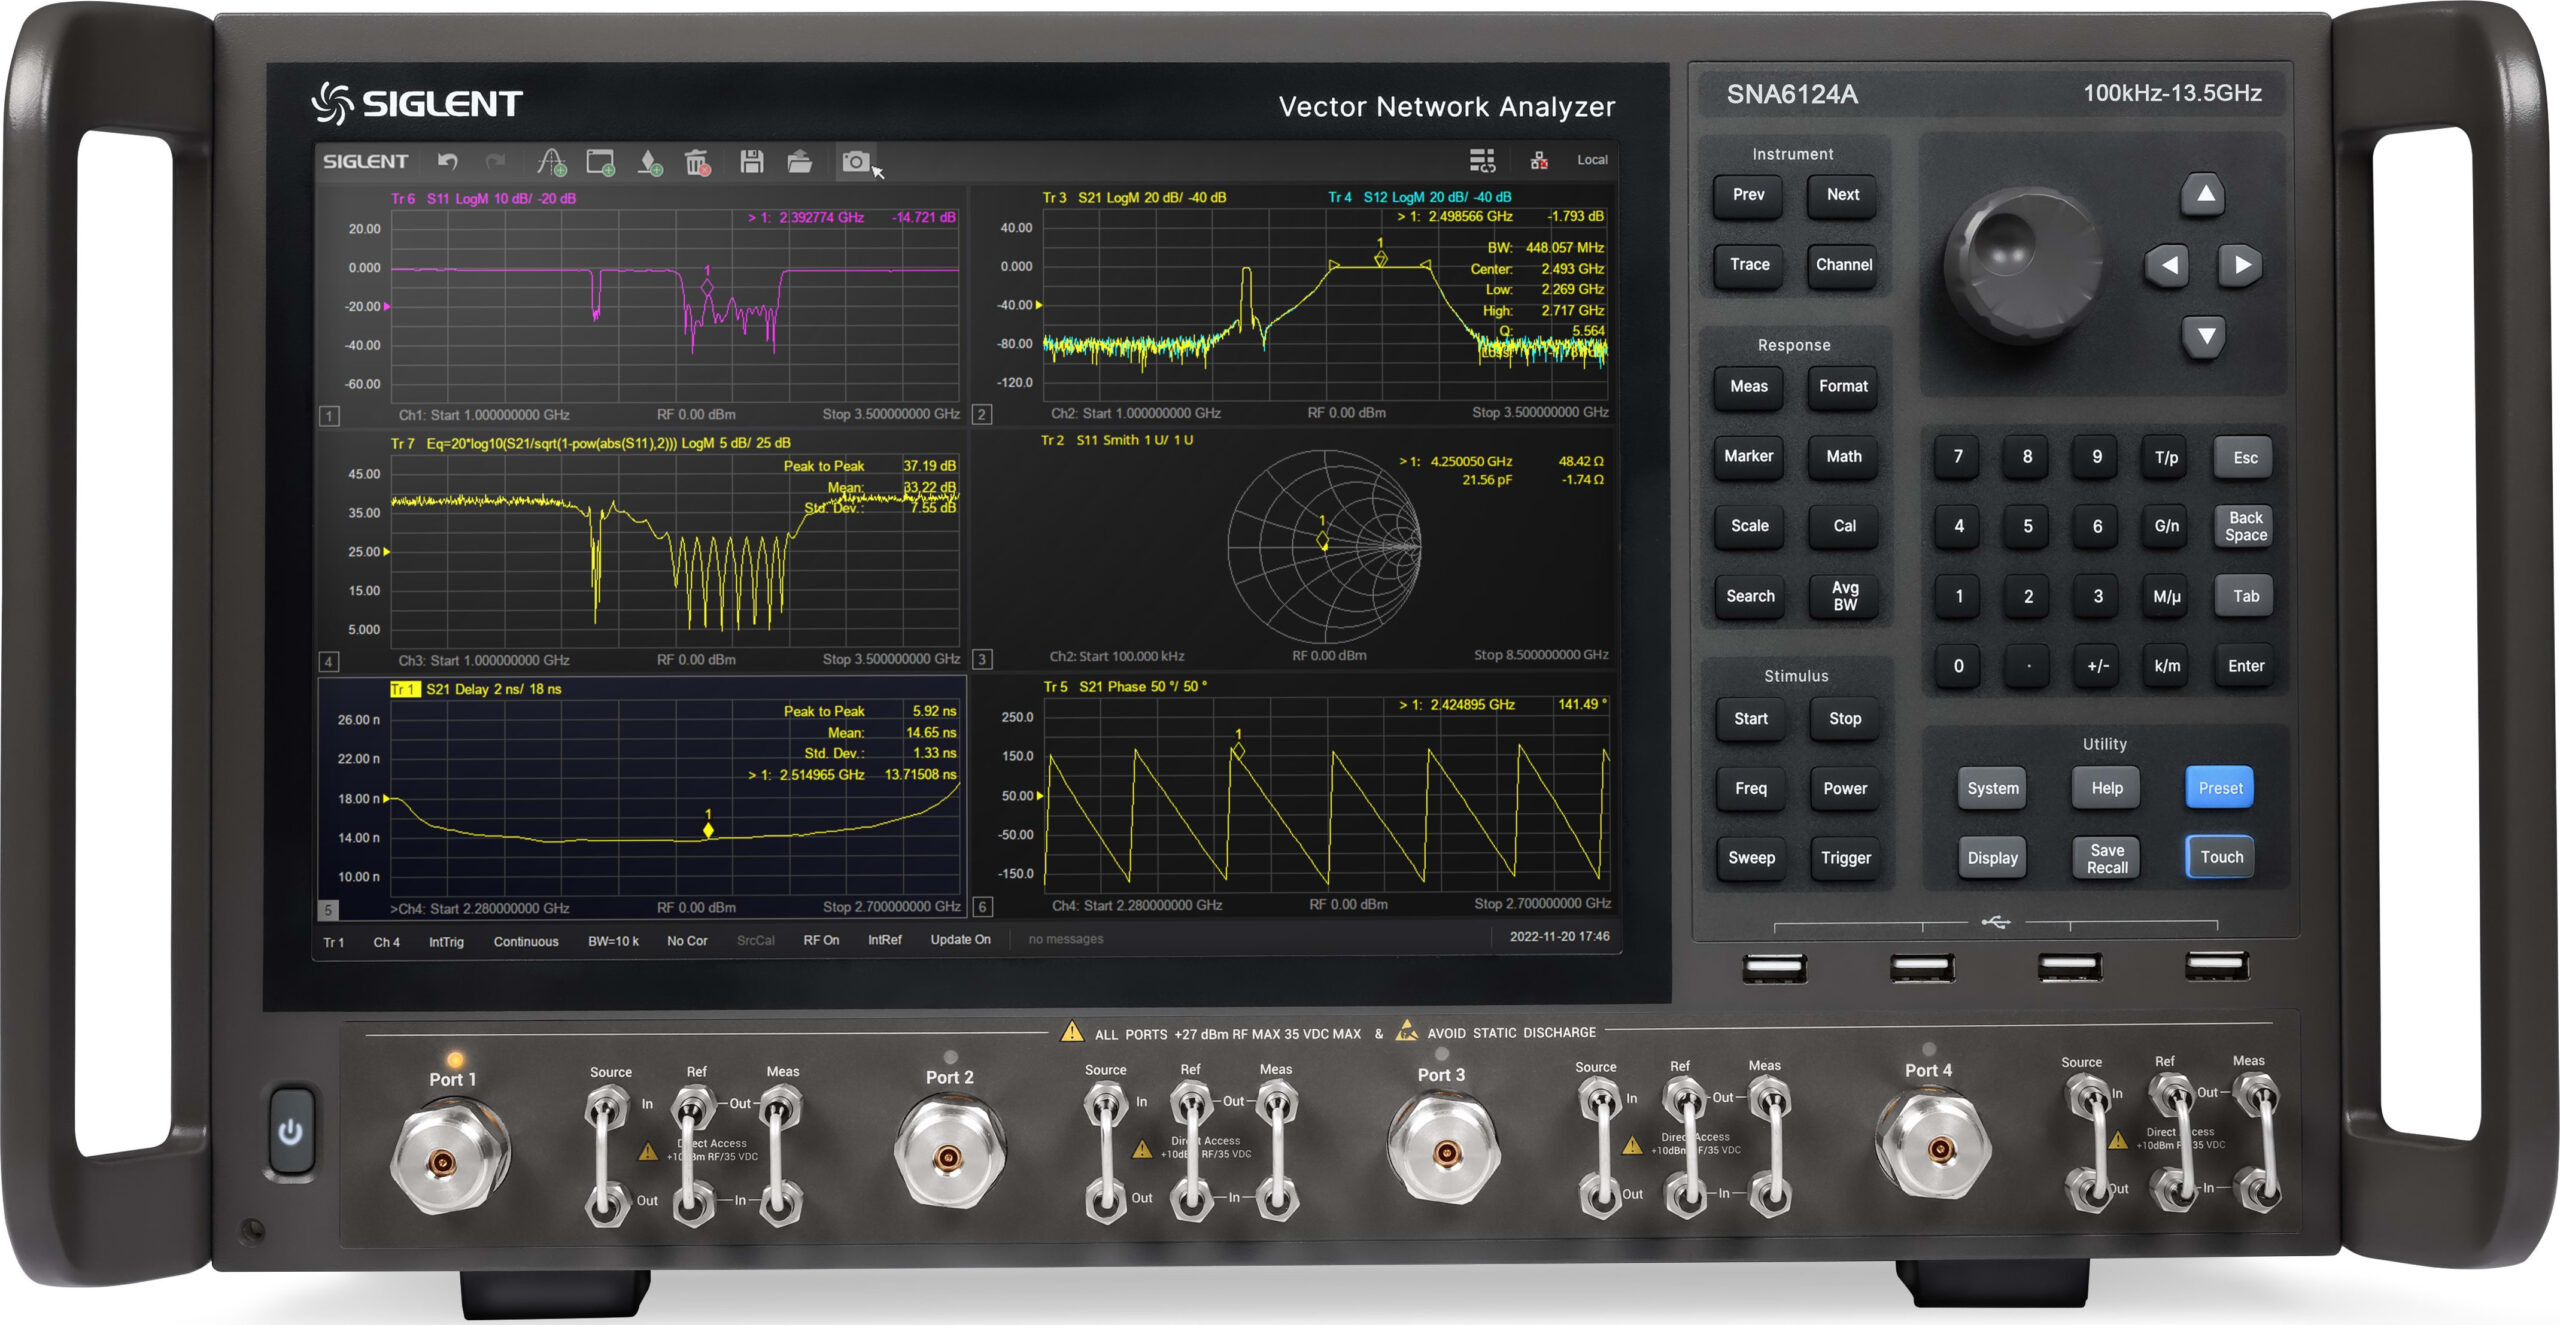This screenshot has width=2560, height=1325.
Task: Tap the Avg BW key
Action: click(x=1845, y=596)
